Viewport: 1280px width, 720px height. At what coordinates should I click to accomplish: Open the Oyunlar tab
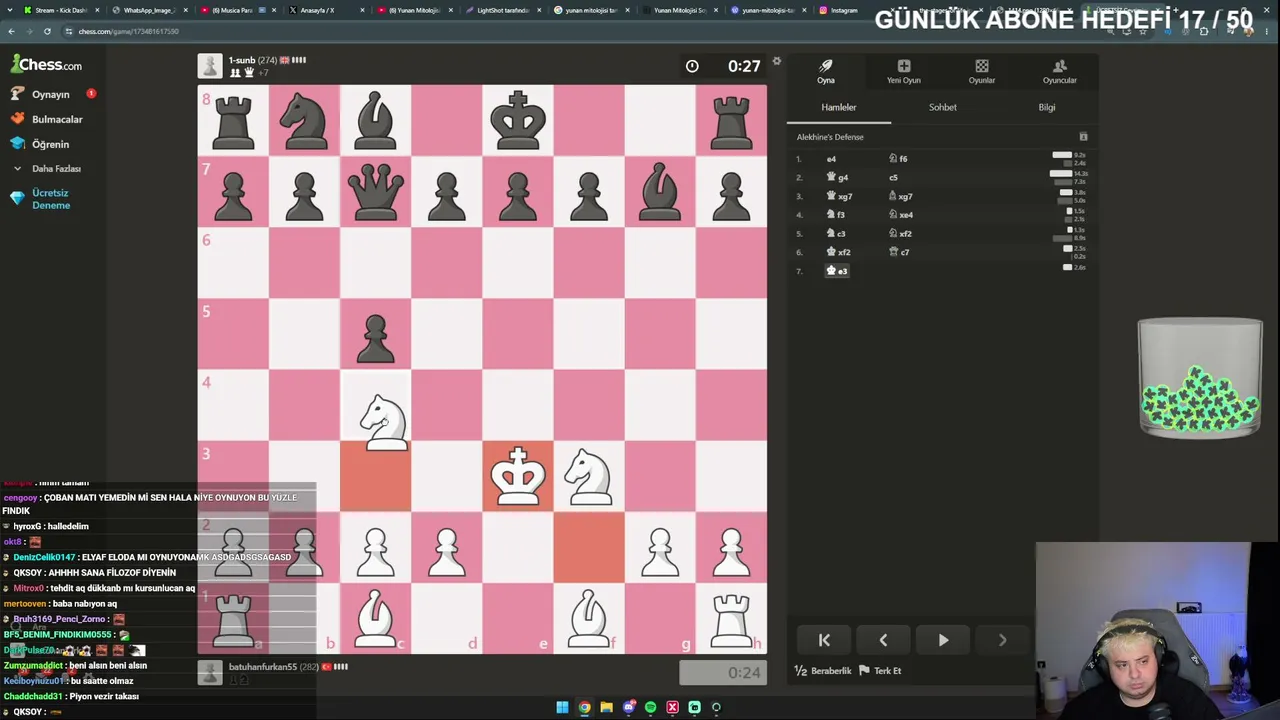click(982, 72)
